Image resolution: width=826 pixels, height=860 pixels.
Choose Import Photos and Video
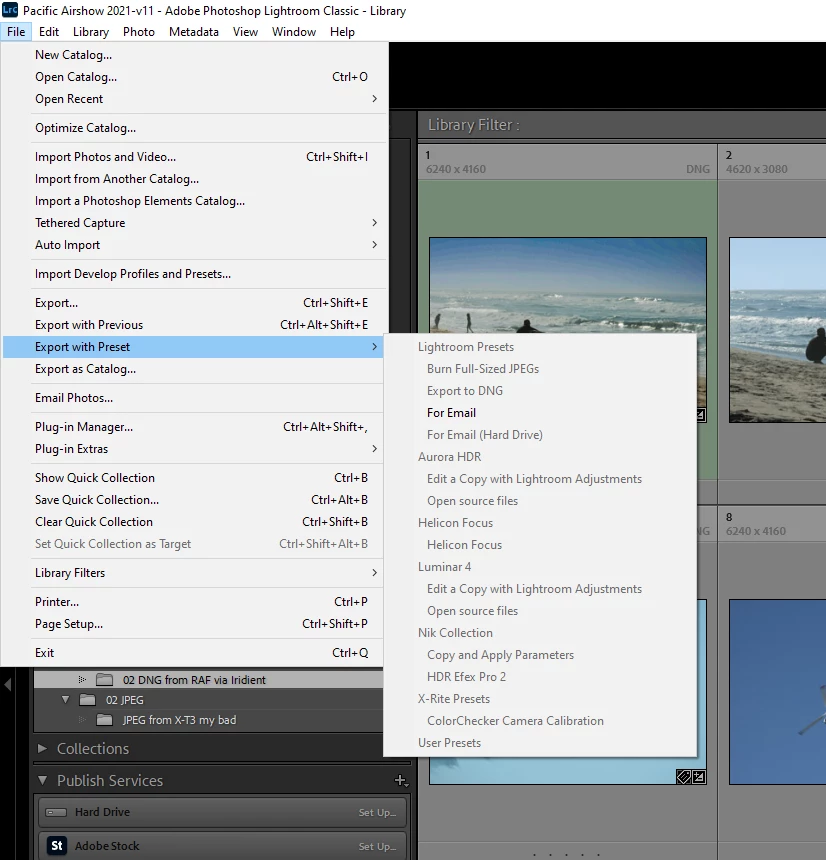point(193,157)
